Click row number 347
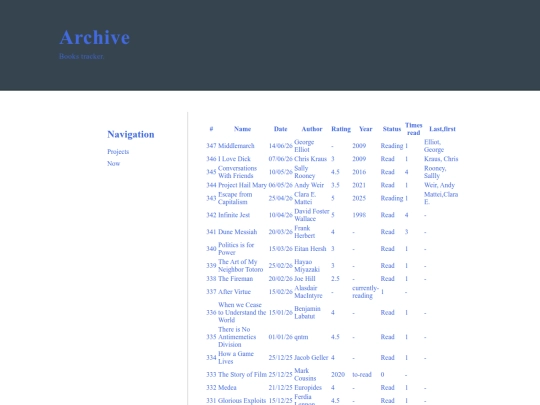This screenshot has width=540, height=405. (211, 146)
